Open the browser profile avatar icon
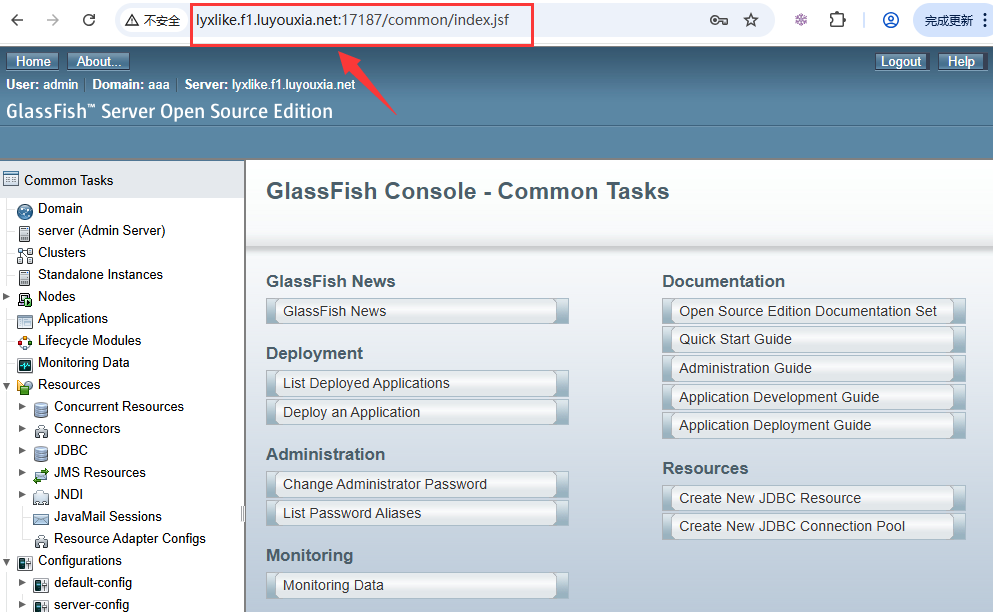The width and height of the screenshot is (993, 612). pyautogui.click(x=890, y=20)
